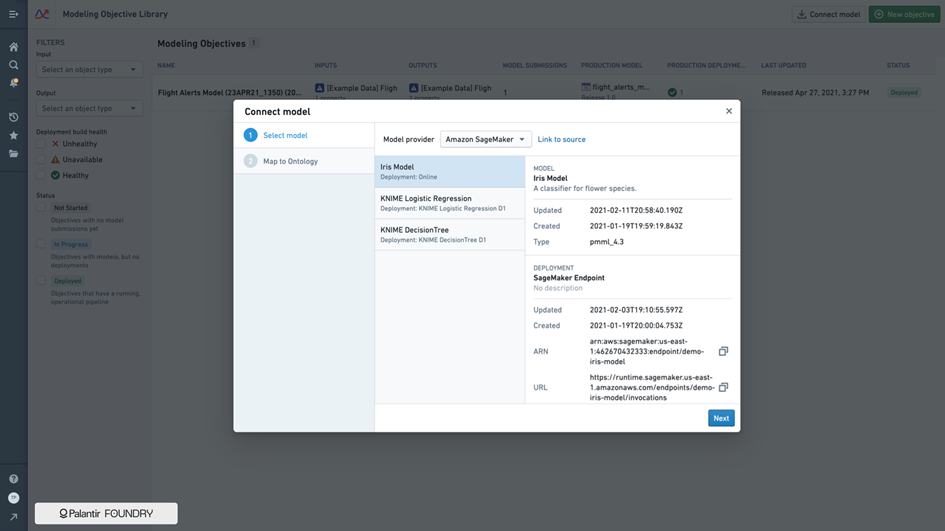Click the STATUS column header

point(898,65)
